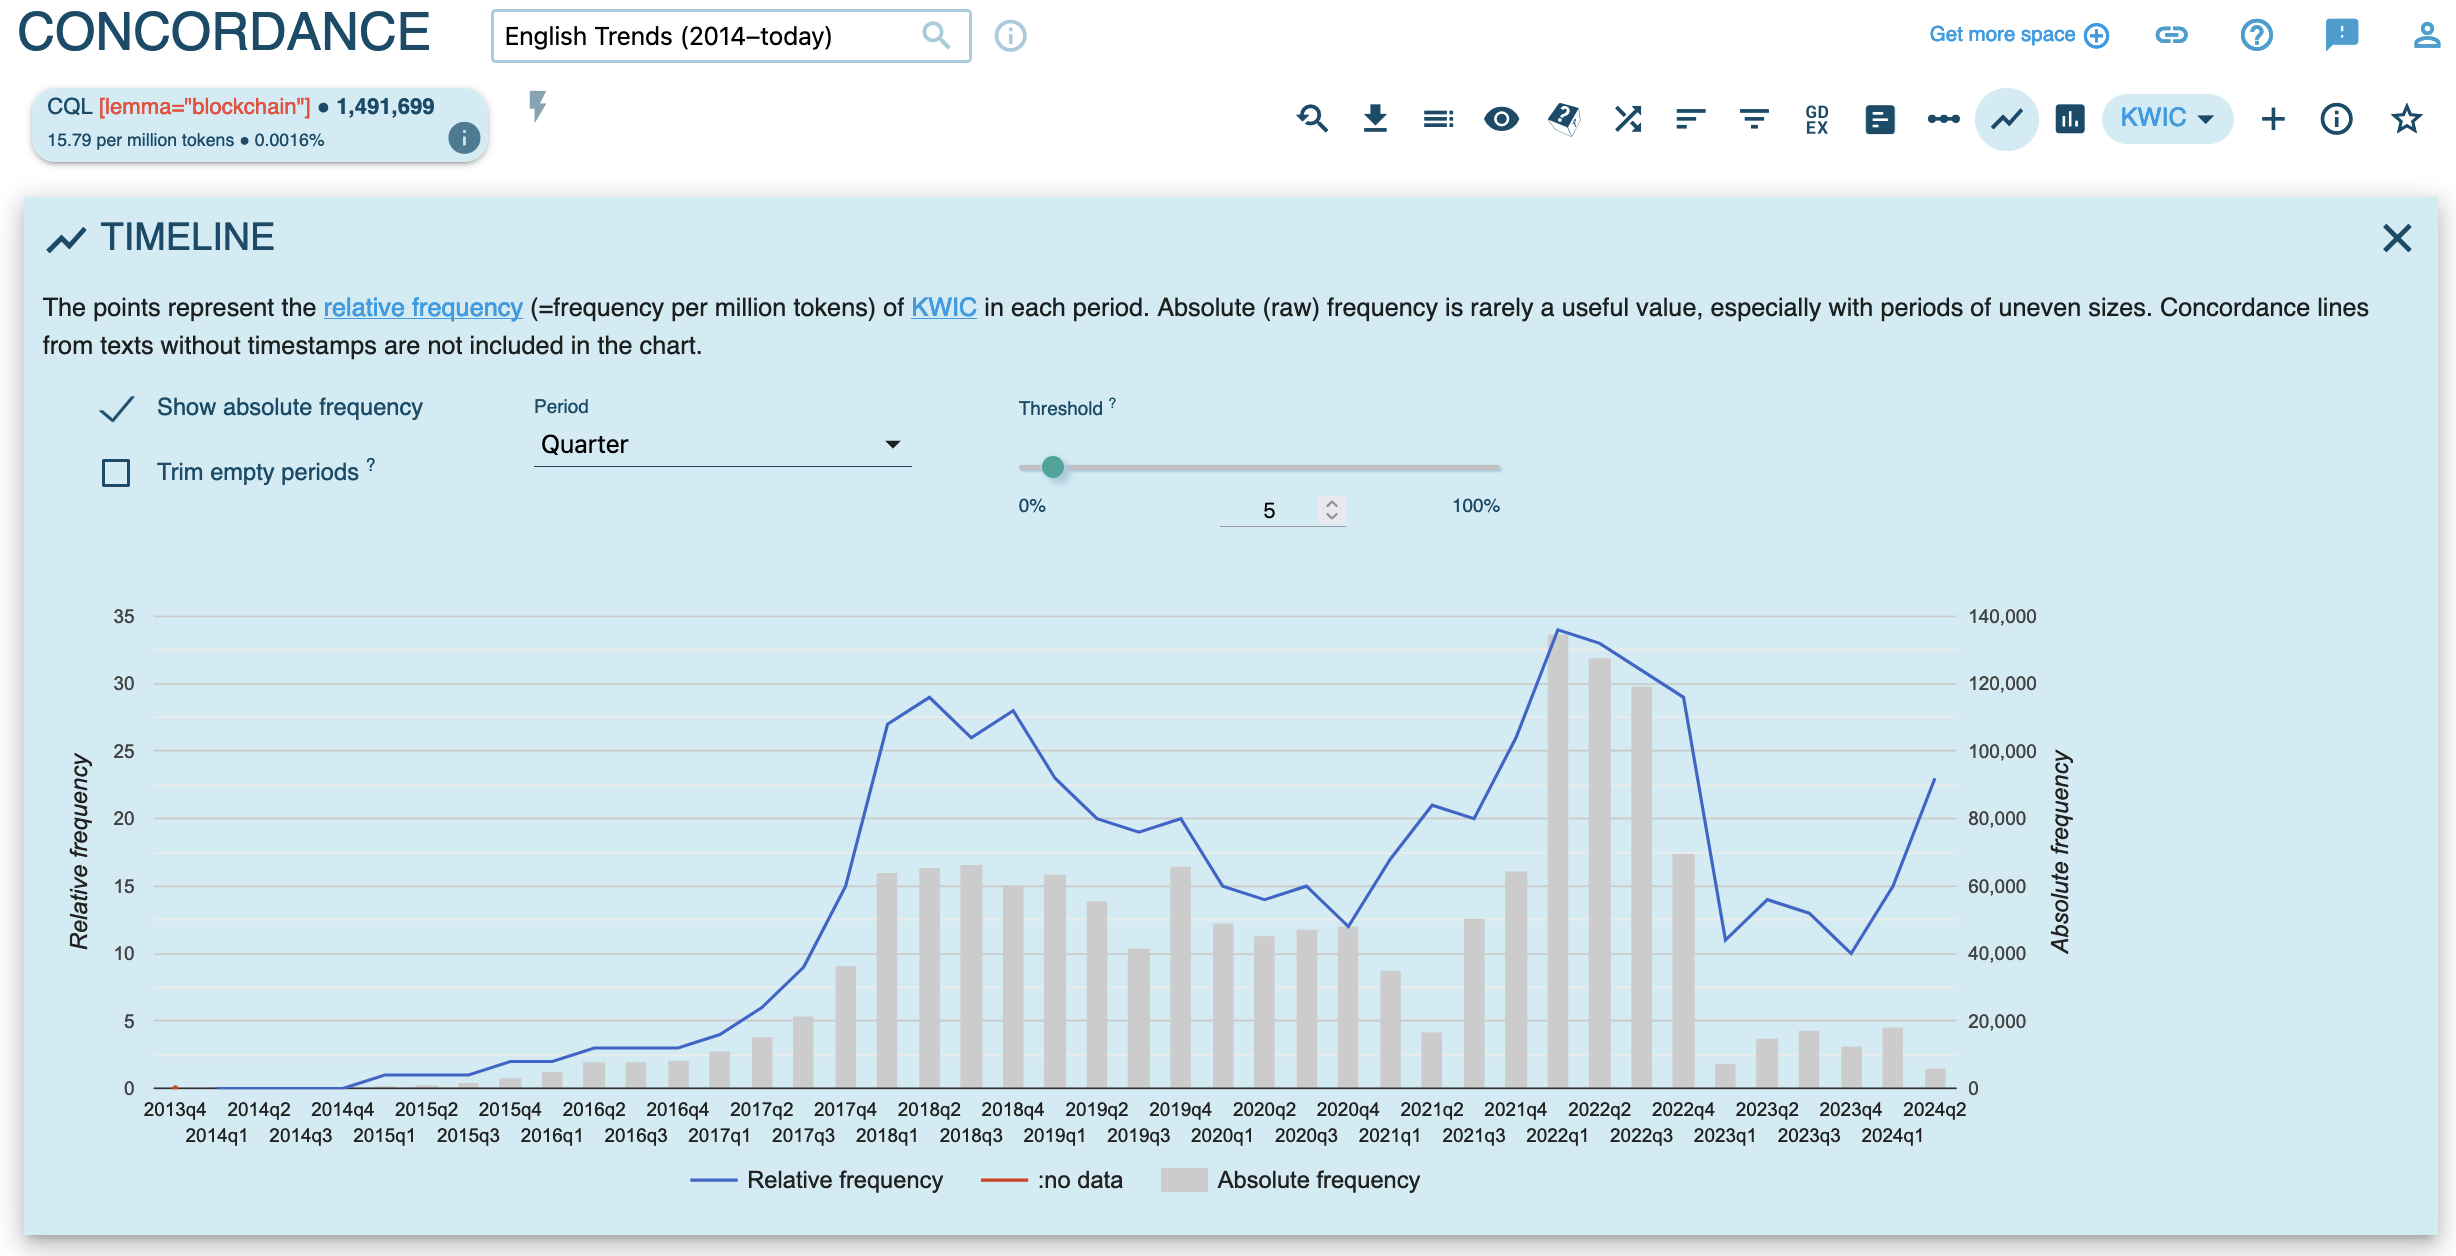Hide Absolute frequency series via legend

tap(1291, 1180)
